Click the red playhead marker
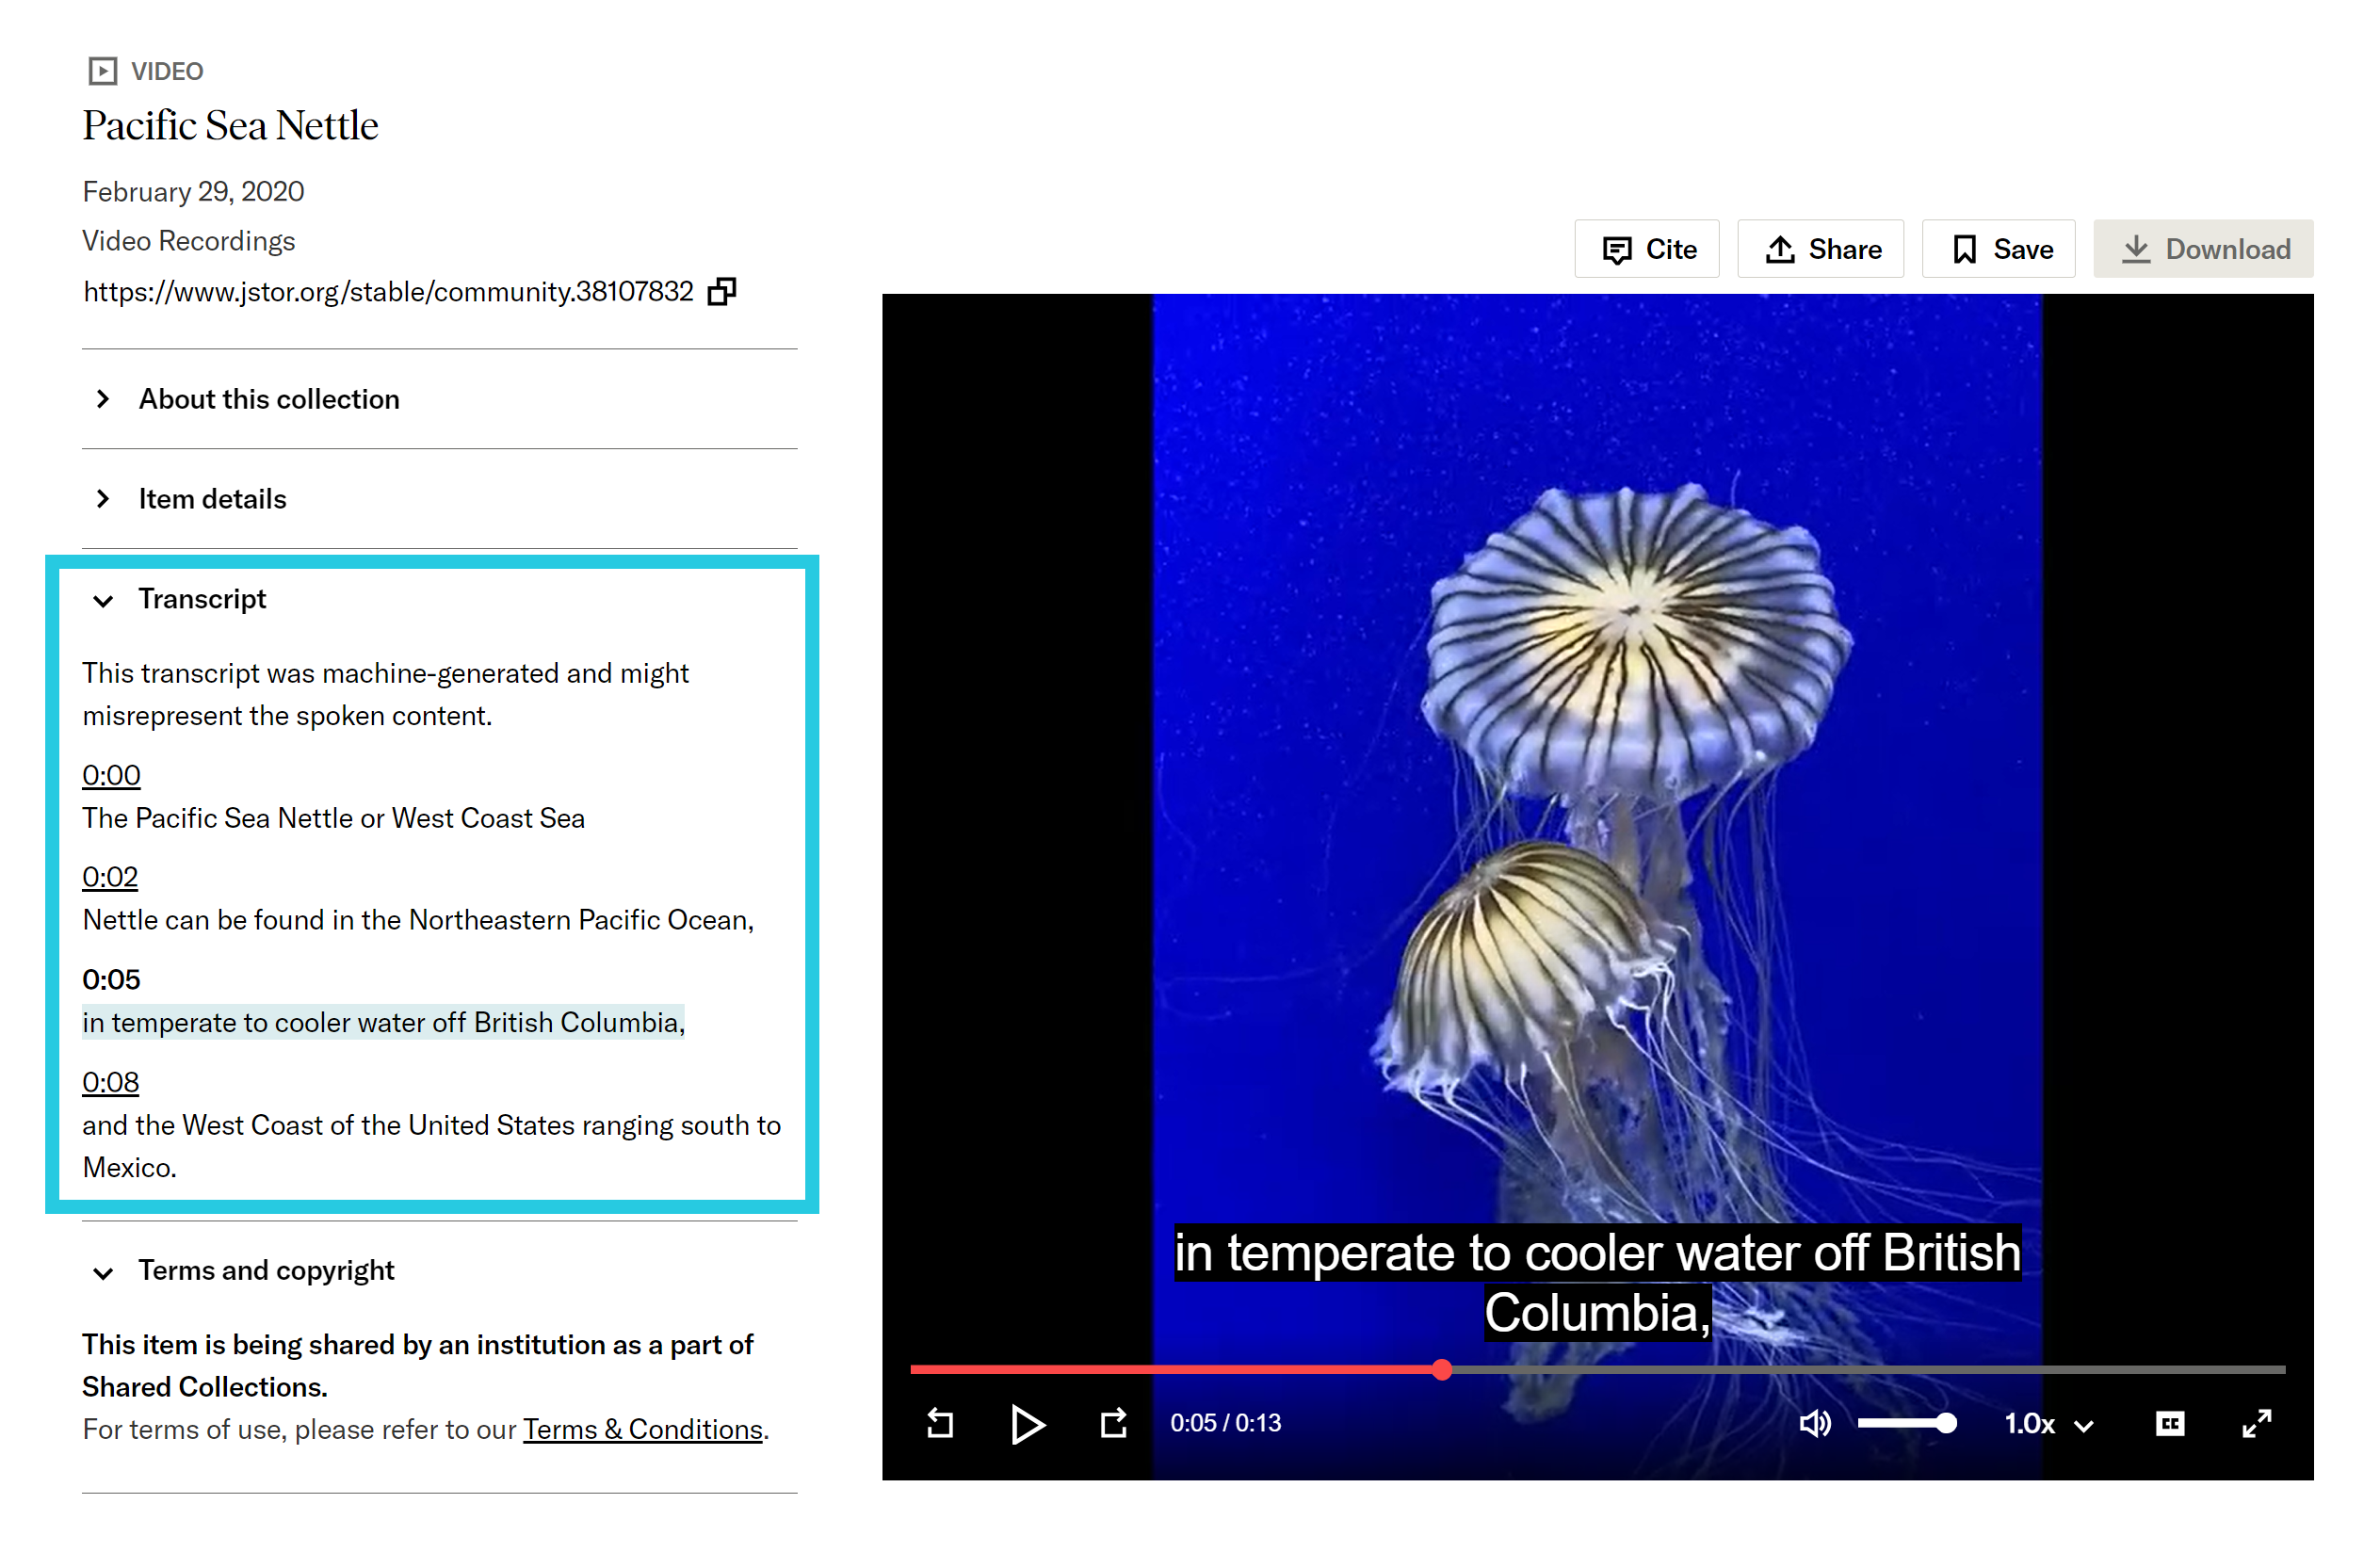Viewport: 2380px width, 1568px height. 1441,1369
